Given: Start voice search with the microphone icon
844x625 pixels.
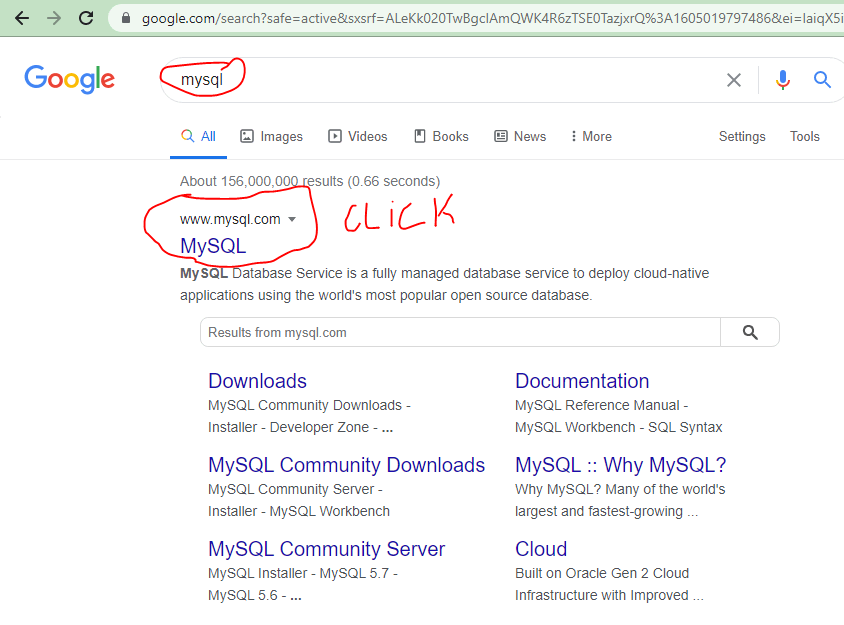Looking at the screenshot, I should click(x=783, y=80).
